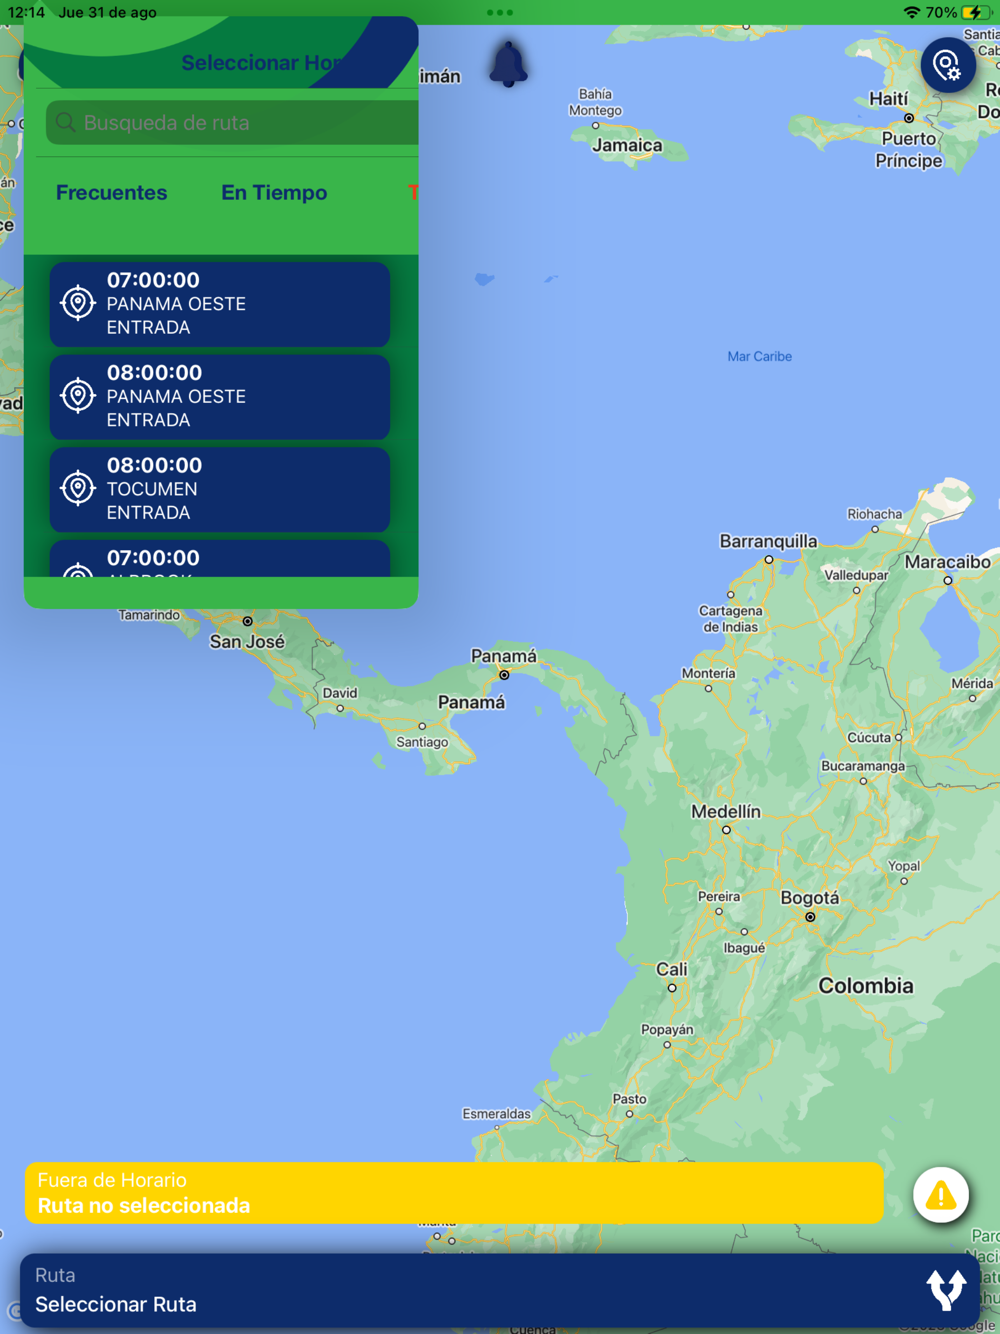Tap the Yopal label on map
Screen dimensions: 1000x1334
pos(904,866)
